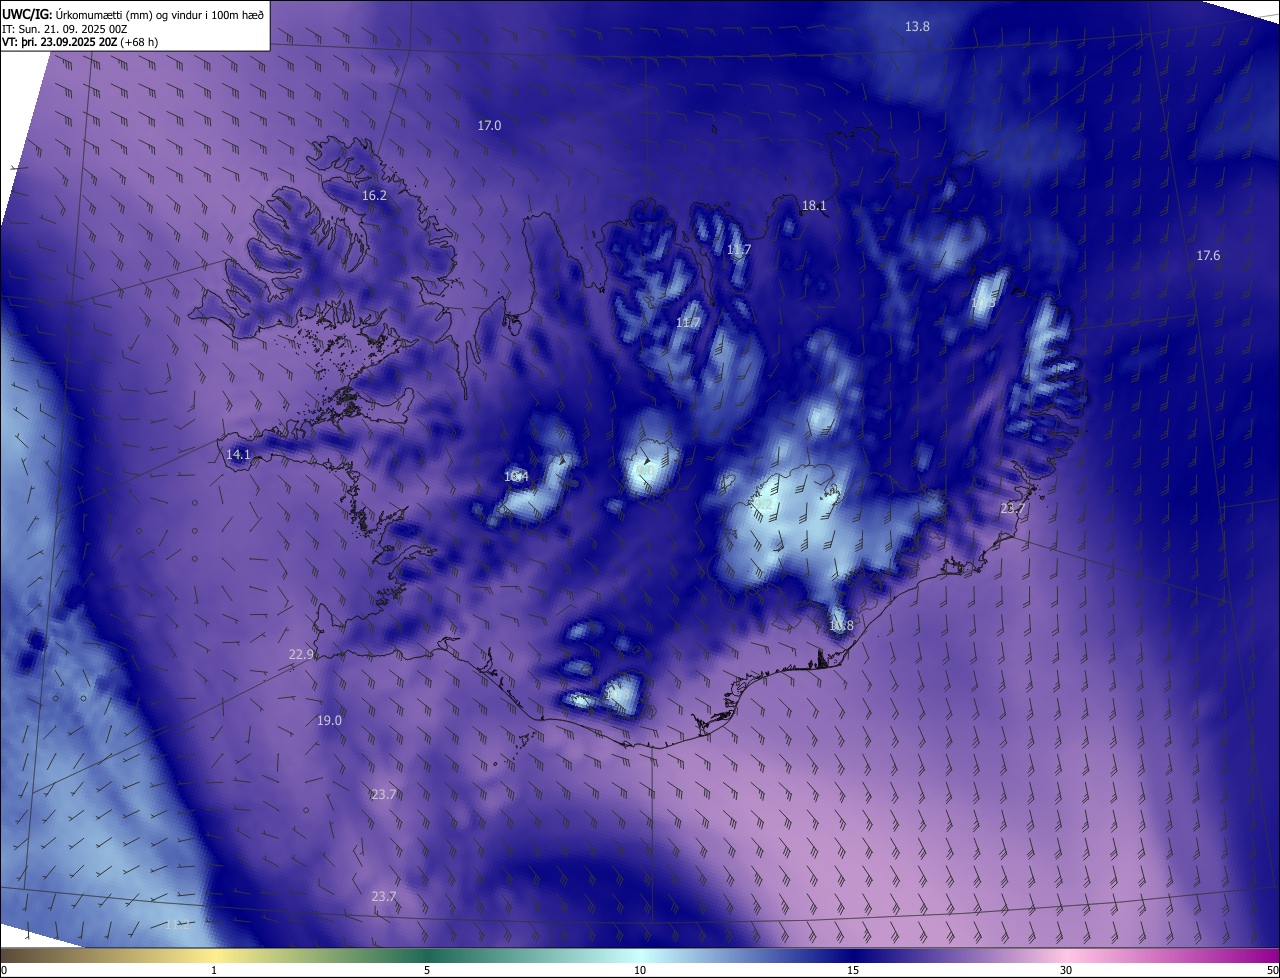
Task: Select the 14.1 value at the western peninsula
Action: point(238,455)
